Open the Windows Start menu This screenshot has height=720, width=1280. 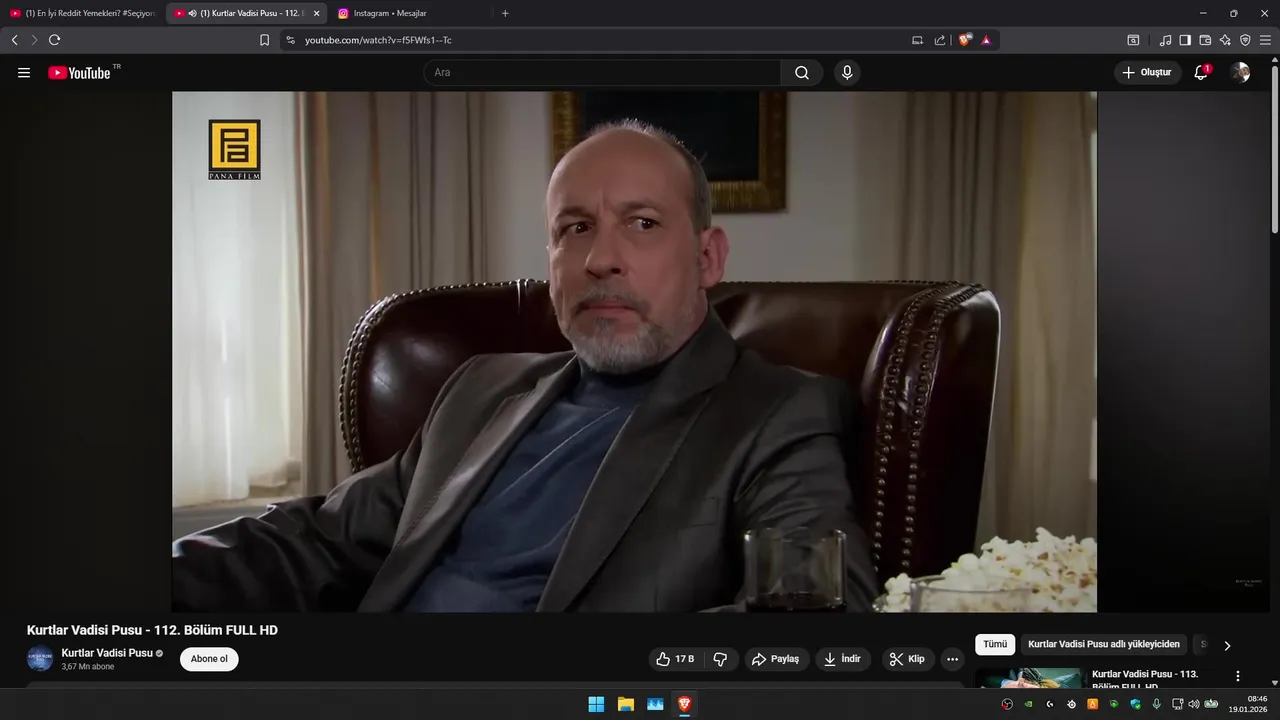596,704
